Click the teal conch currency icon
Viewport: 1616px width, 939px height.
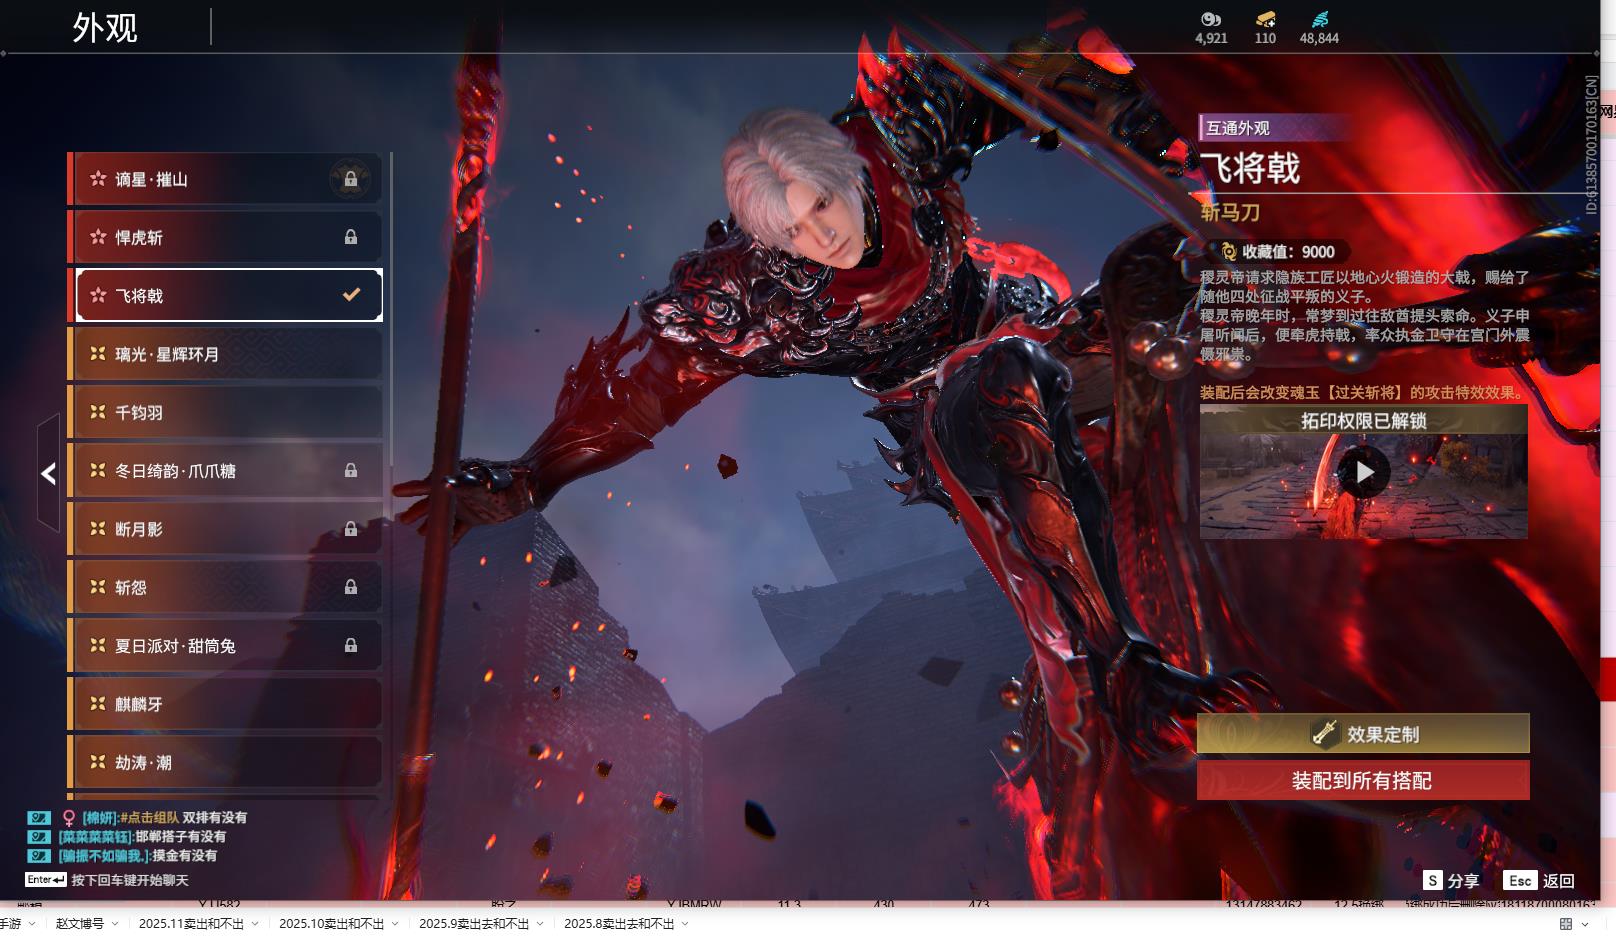pyautogui.click(x=1319, y=19)
